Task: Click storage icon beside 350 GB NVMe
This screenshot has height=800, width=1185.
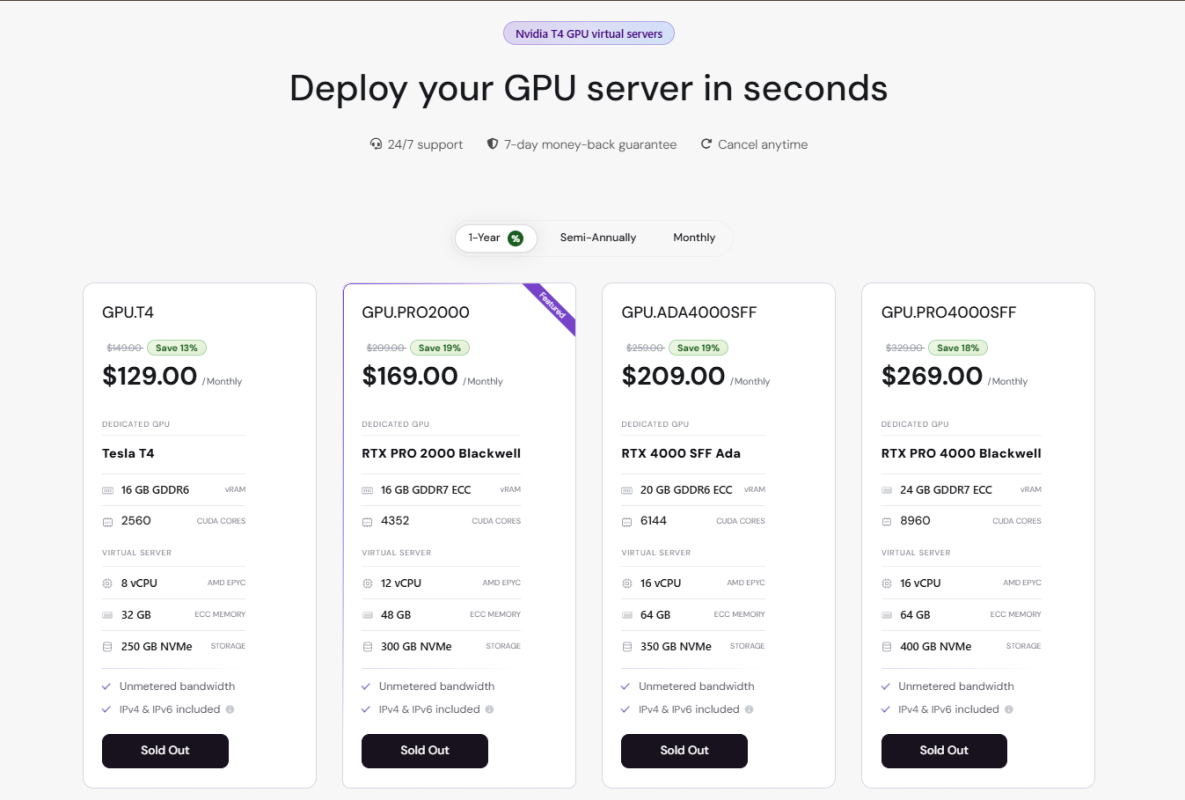Action: pyautogui.click(x=627, y=647)
